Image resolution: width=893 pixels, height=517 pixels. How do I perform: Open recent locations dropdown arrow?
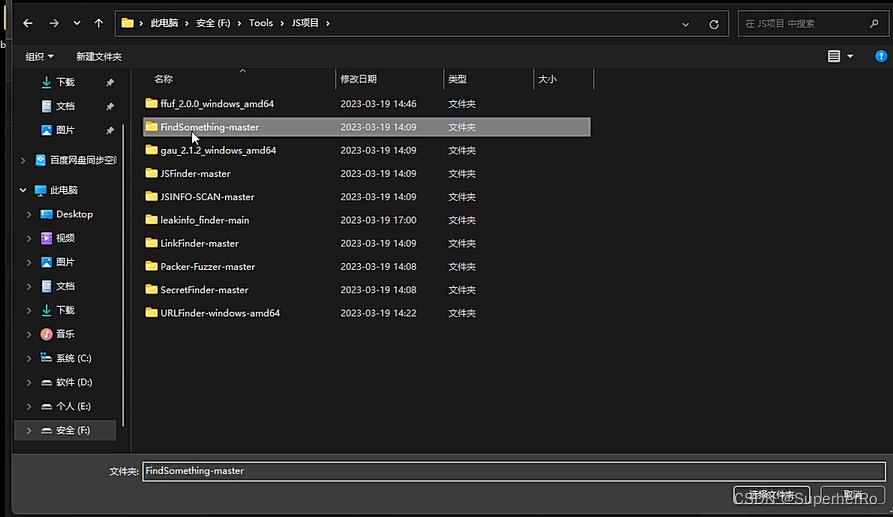(76, 23)
